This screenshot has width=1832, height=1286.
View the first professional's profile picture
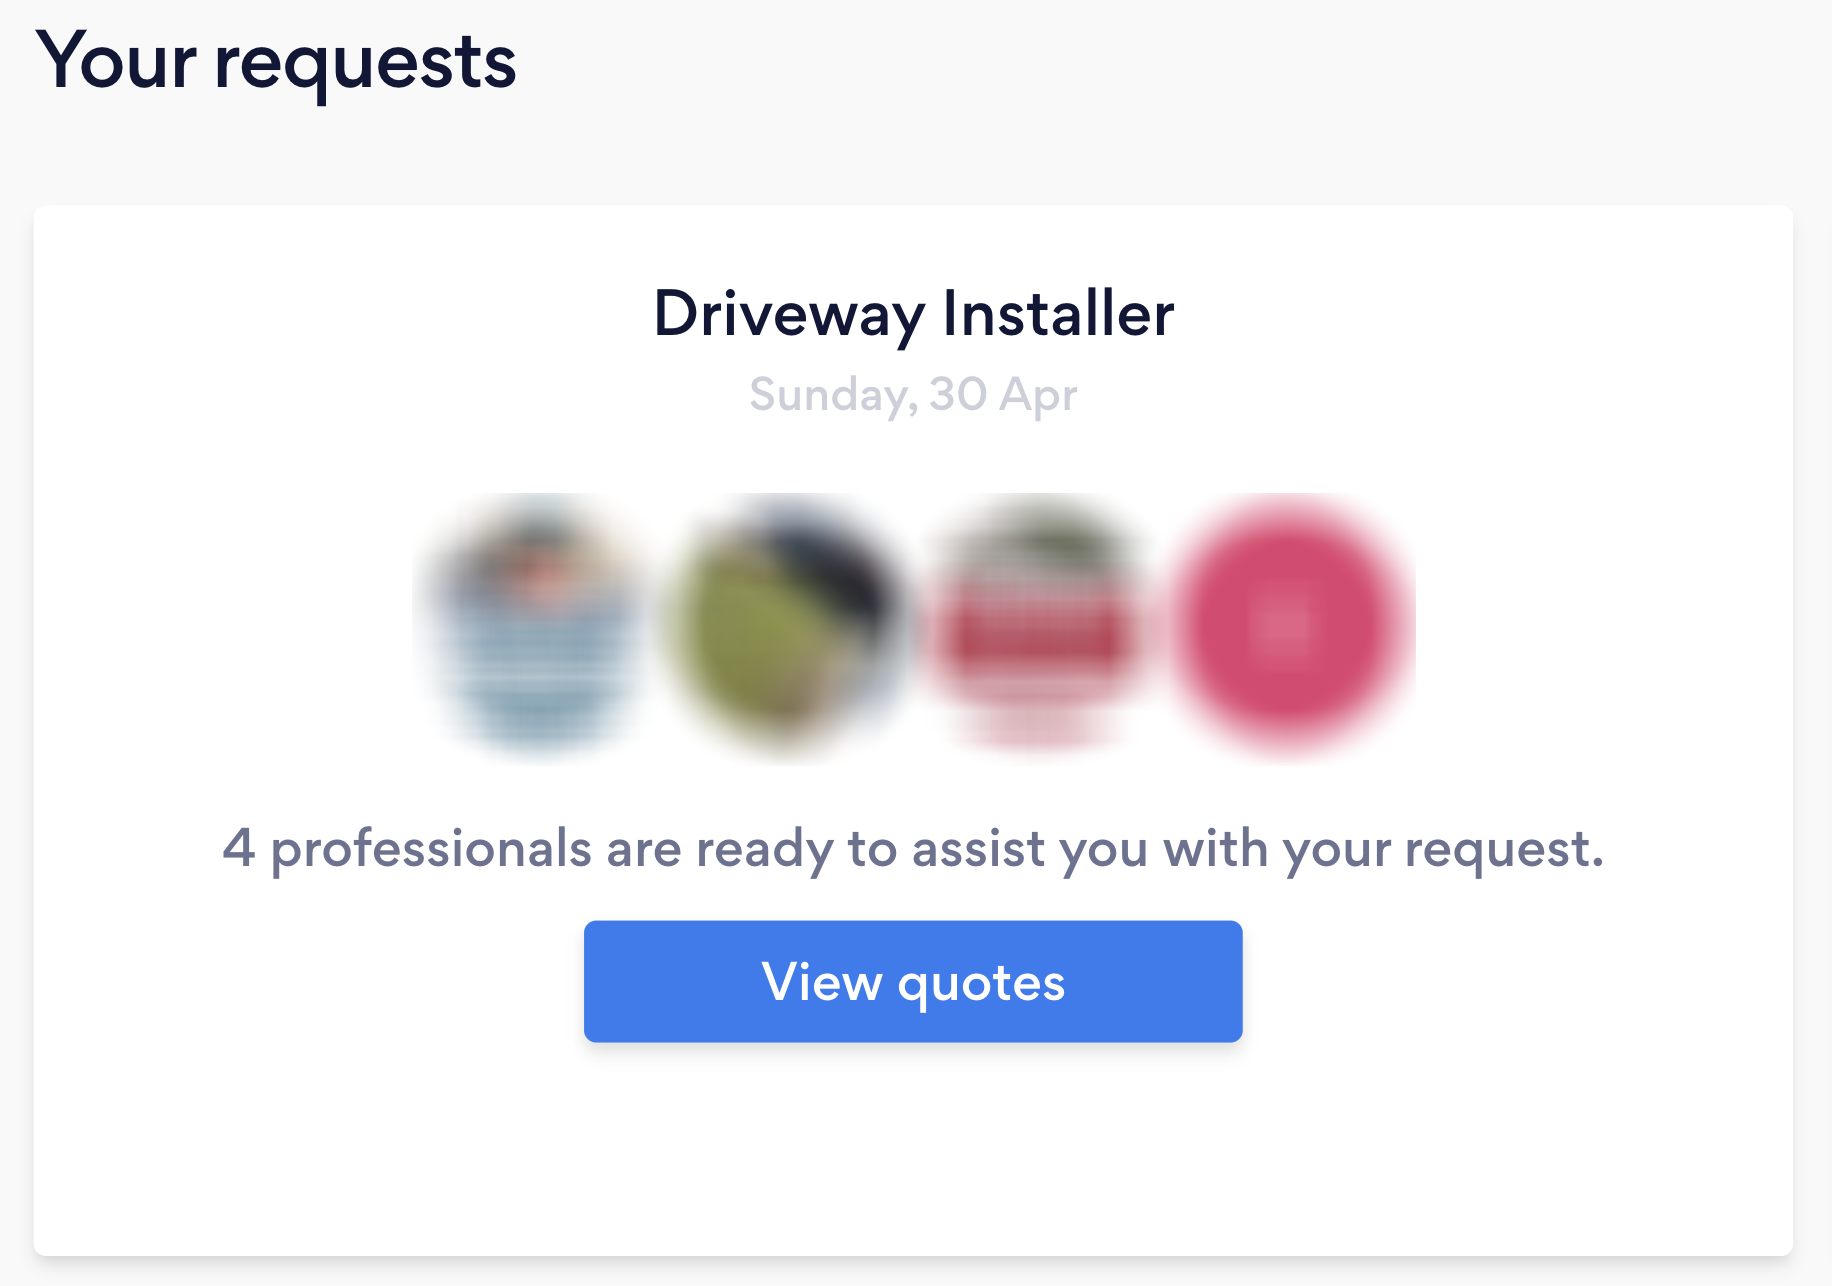pyautogui.click(x=538, y=627)
